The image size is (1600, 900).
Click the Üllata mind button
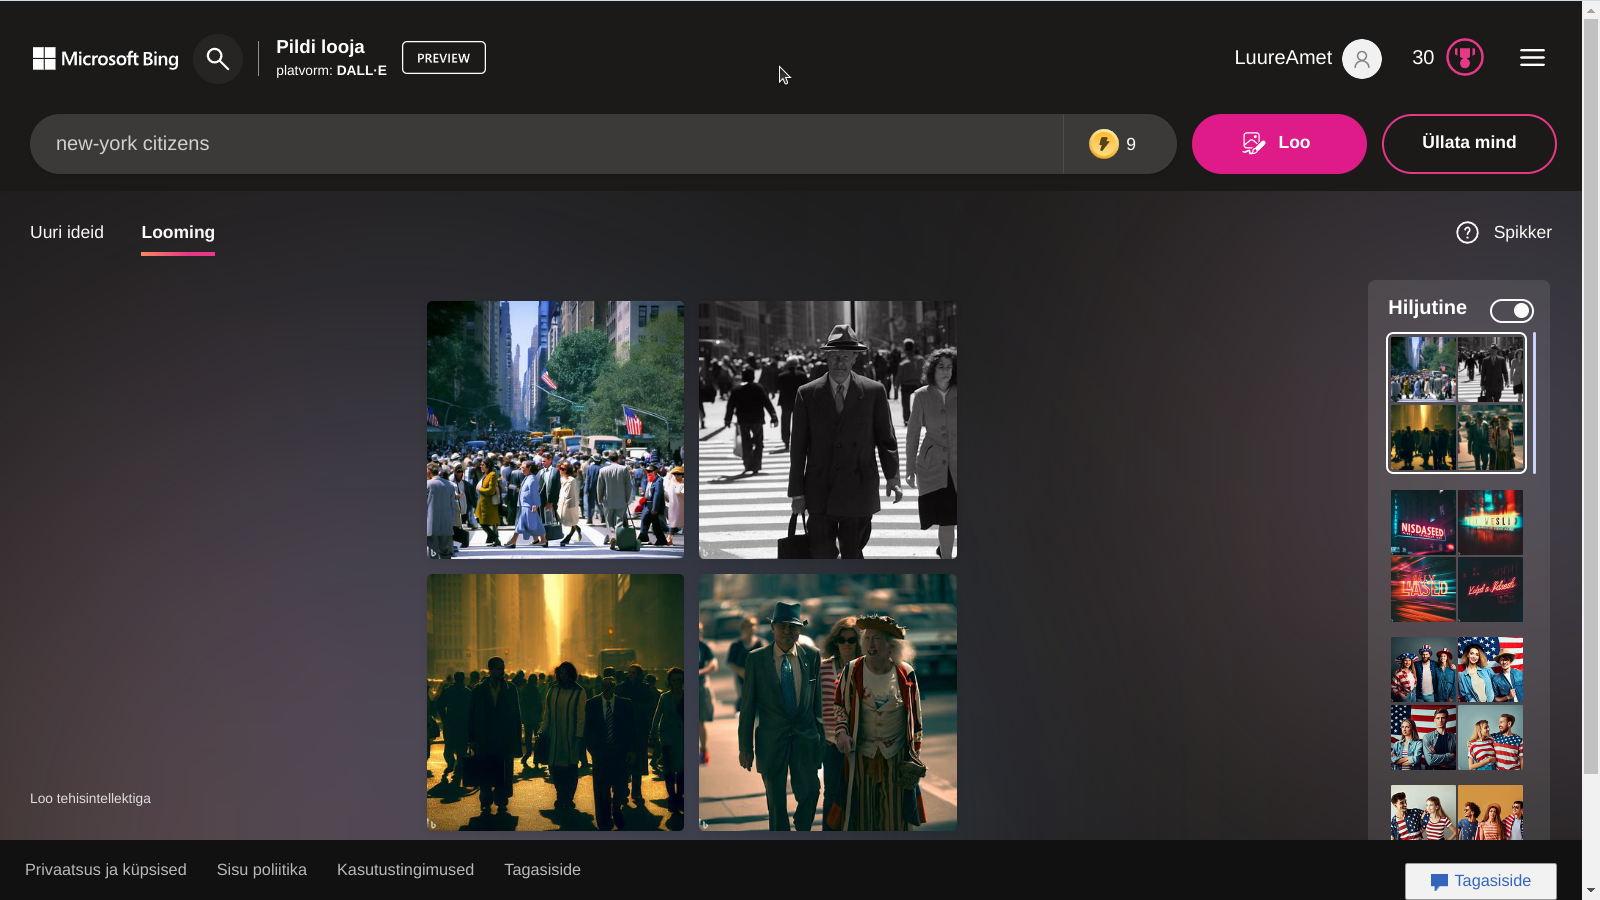(1469, 144)
